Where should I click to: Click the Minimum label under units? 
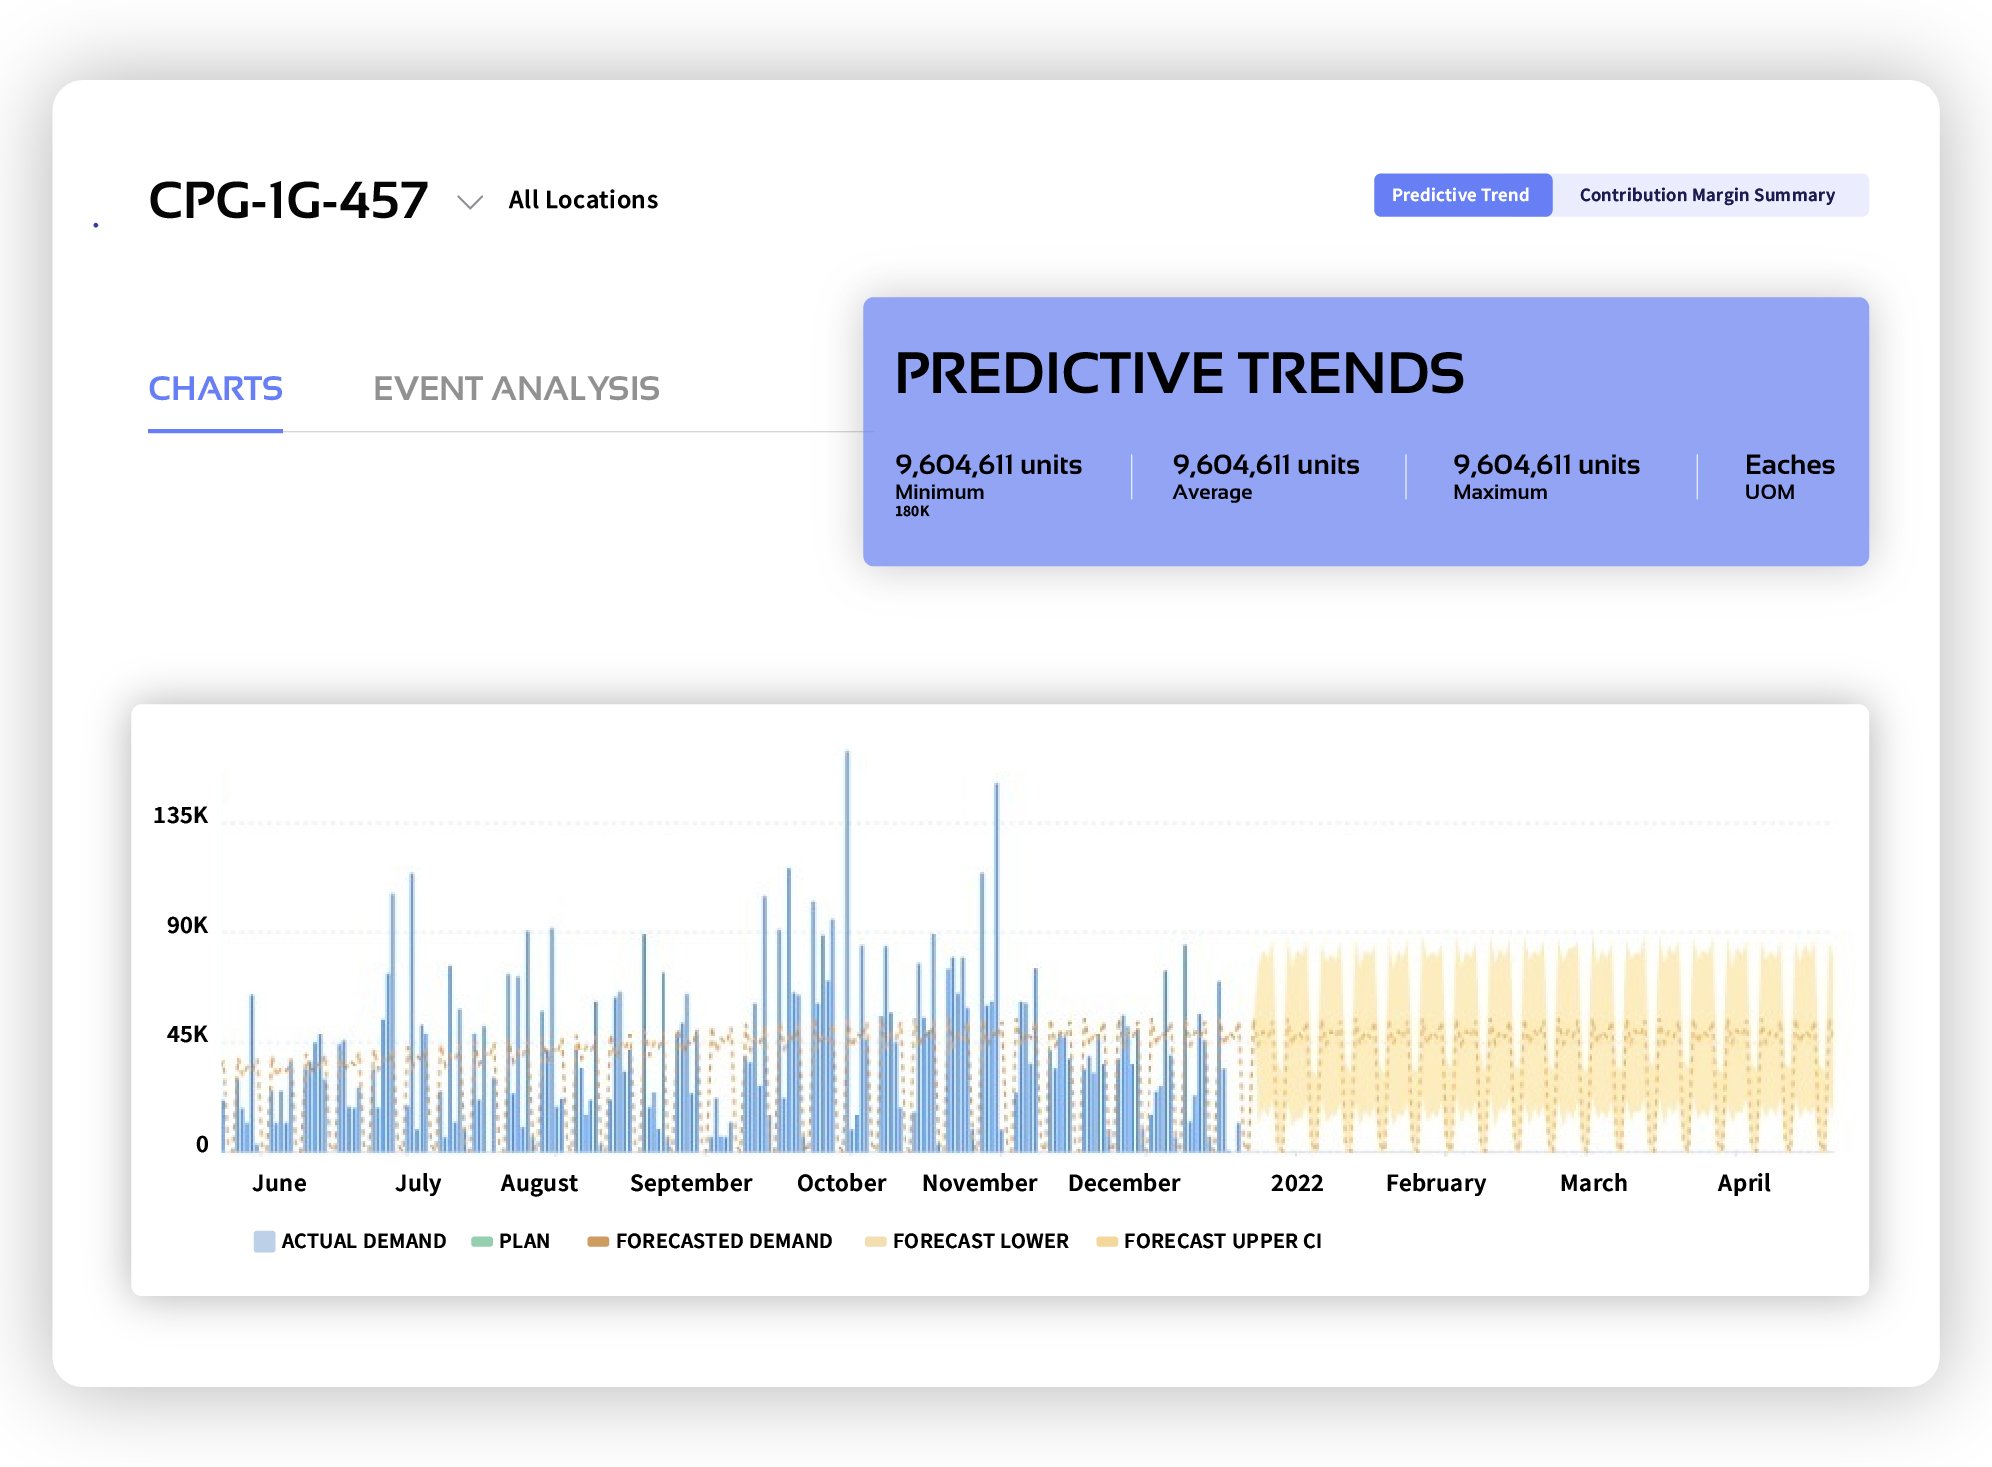point(939,492)
